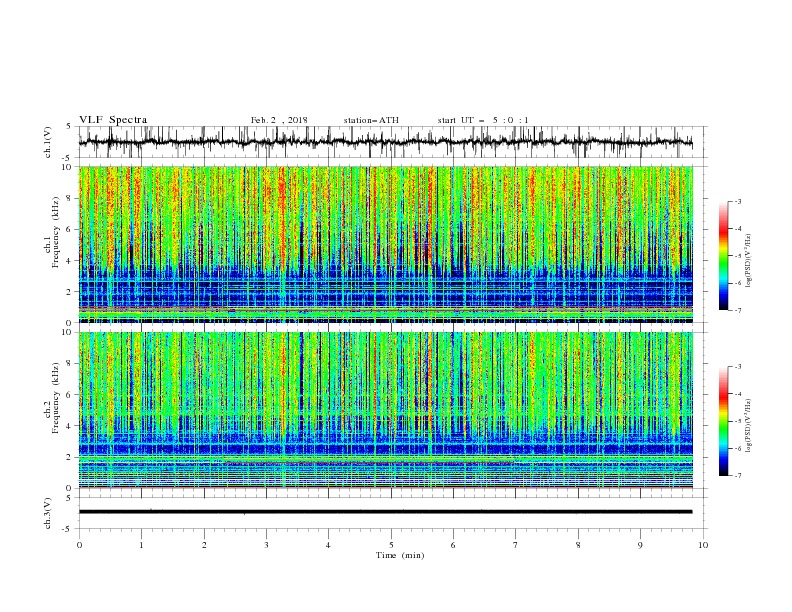
Task: Click the "-3" value atop ch.2 colorbar
Action: click(x=737, y=367)
